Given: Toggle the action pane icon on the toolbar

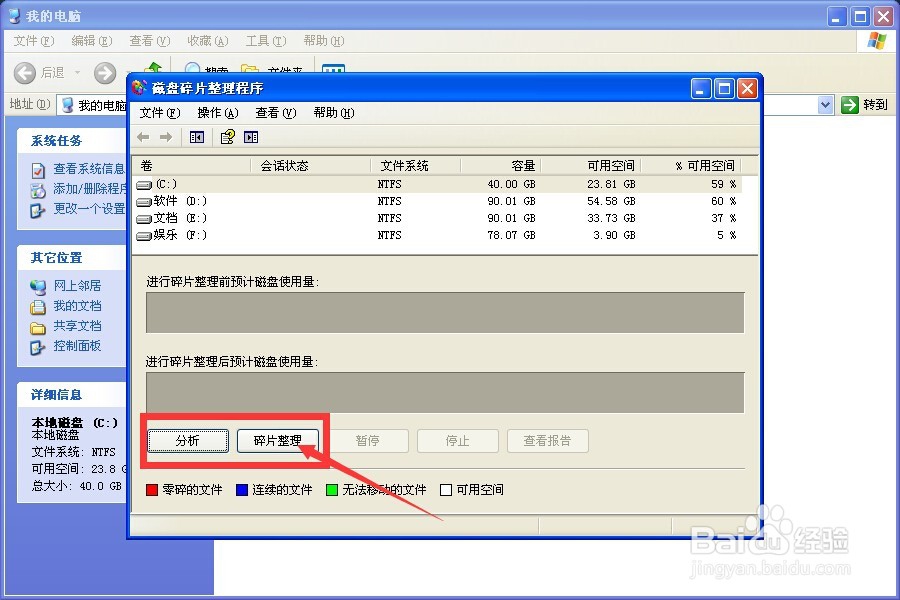Looking at the screenshot, I should (250, 137).
